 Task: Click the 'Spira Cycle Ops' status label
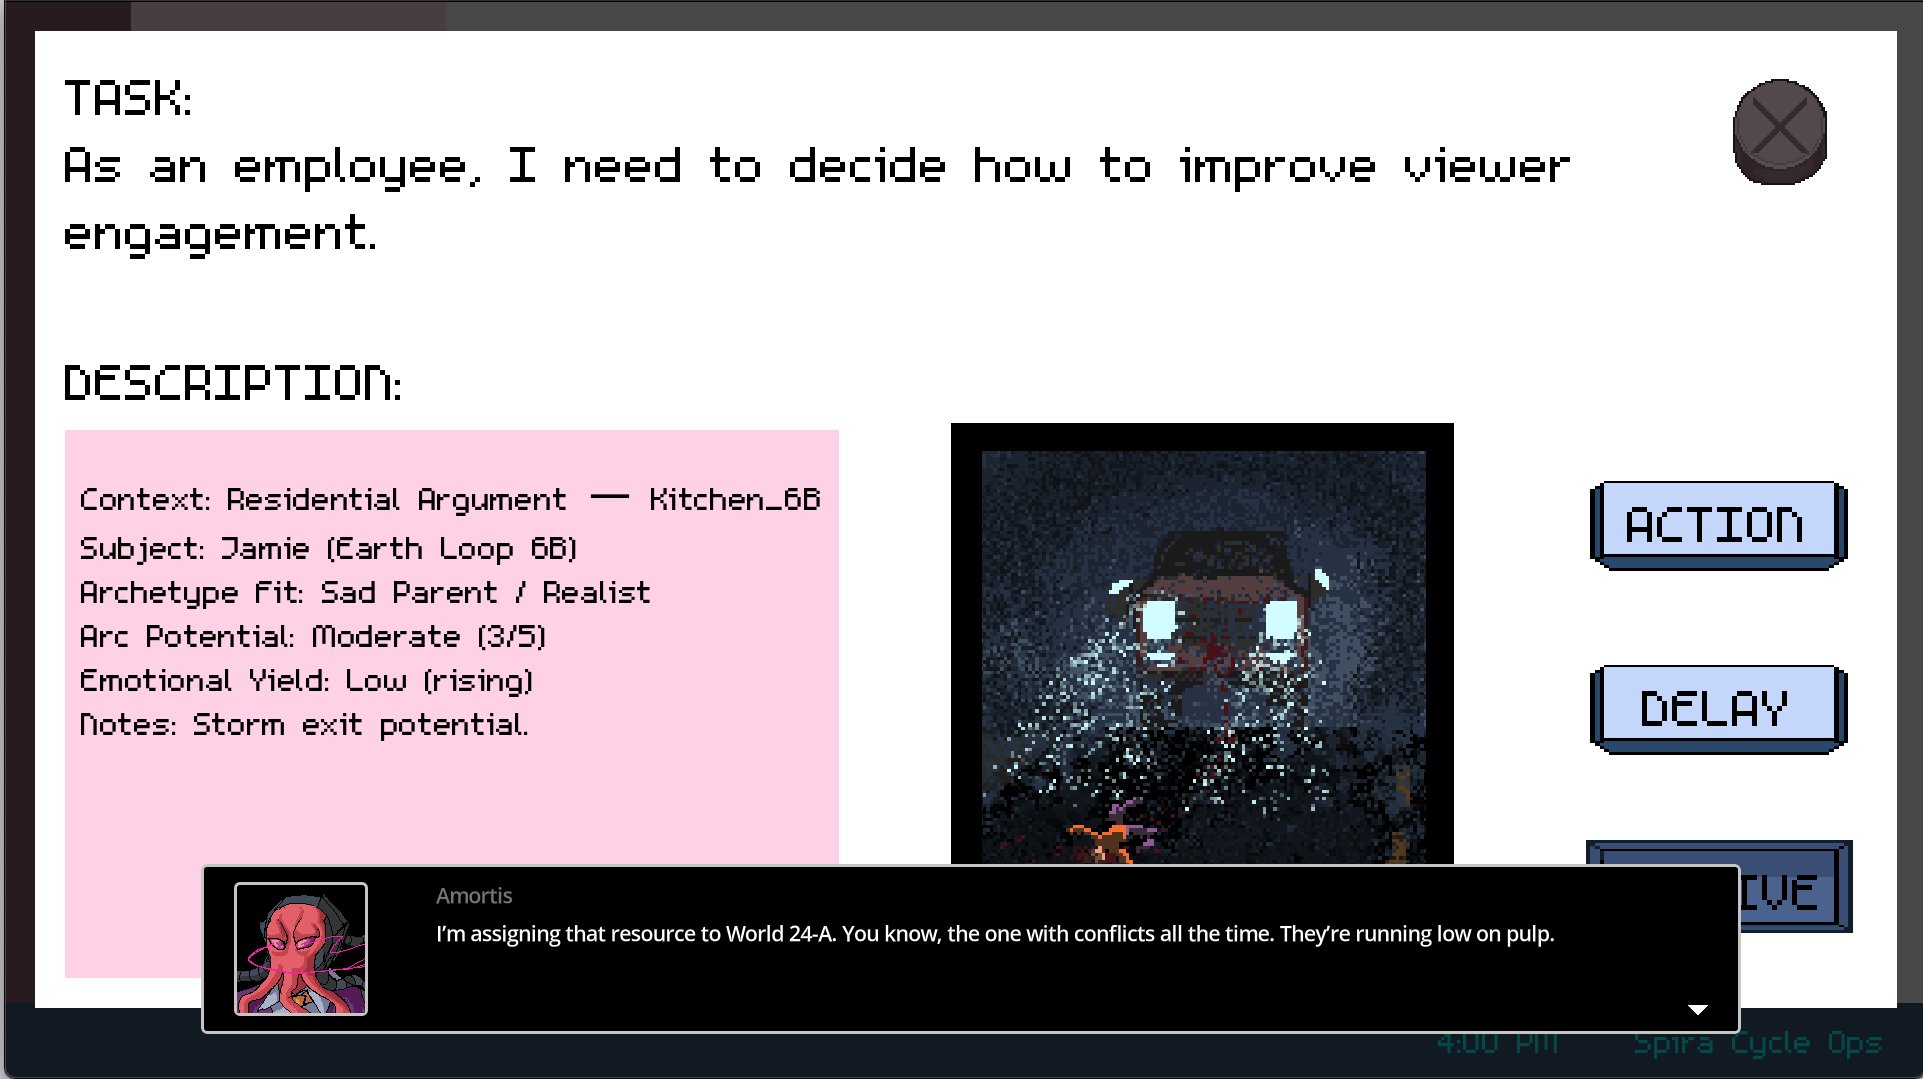[1758, 1043]
